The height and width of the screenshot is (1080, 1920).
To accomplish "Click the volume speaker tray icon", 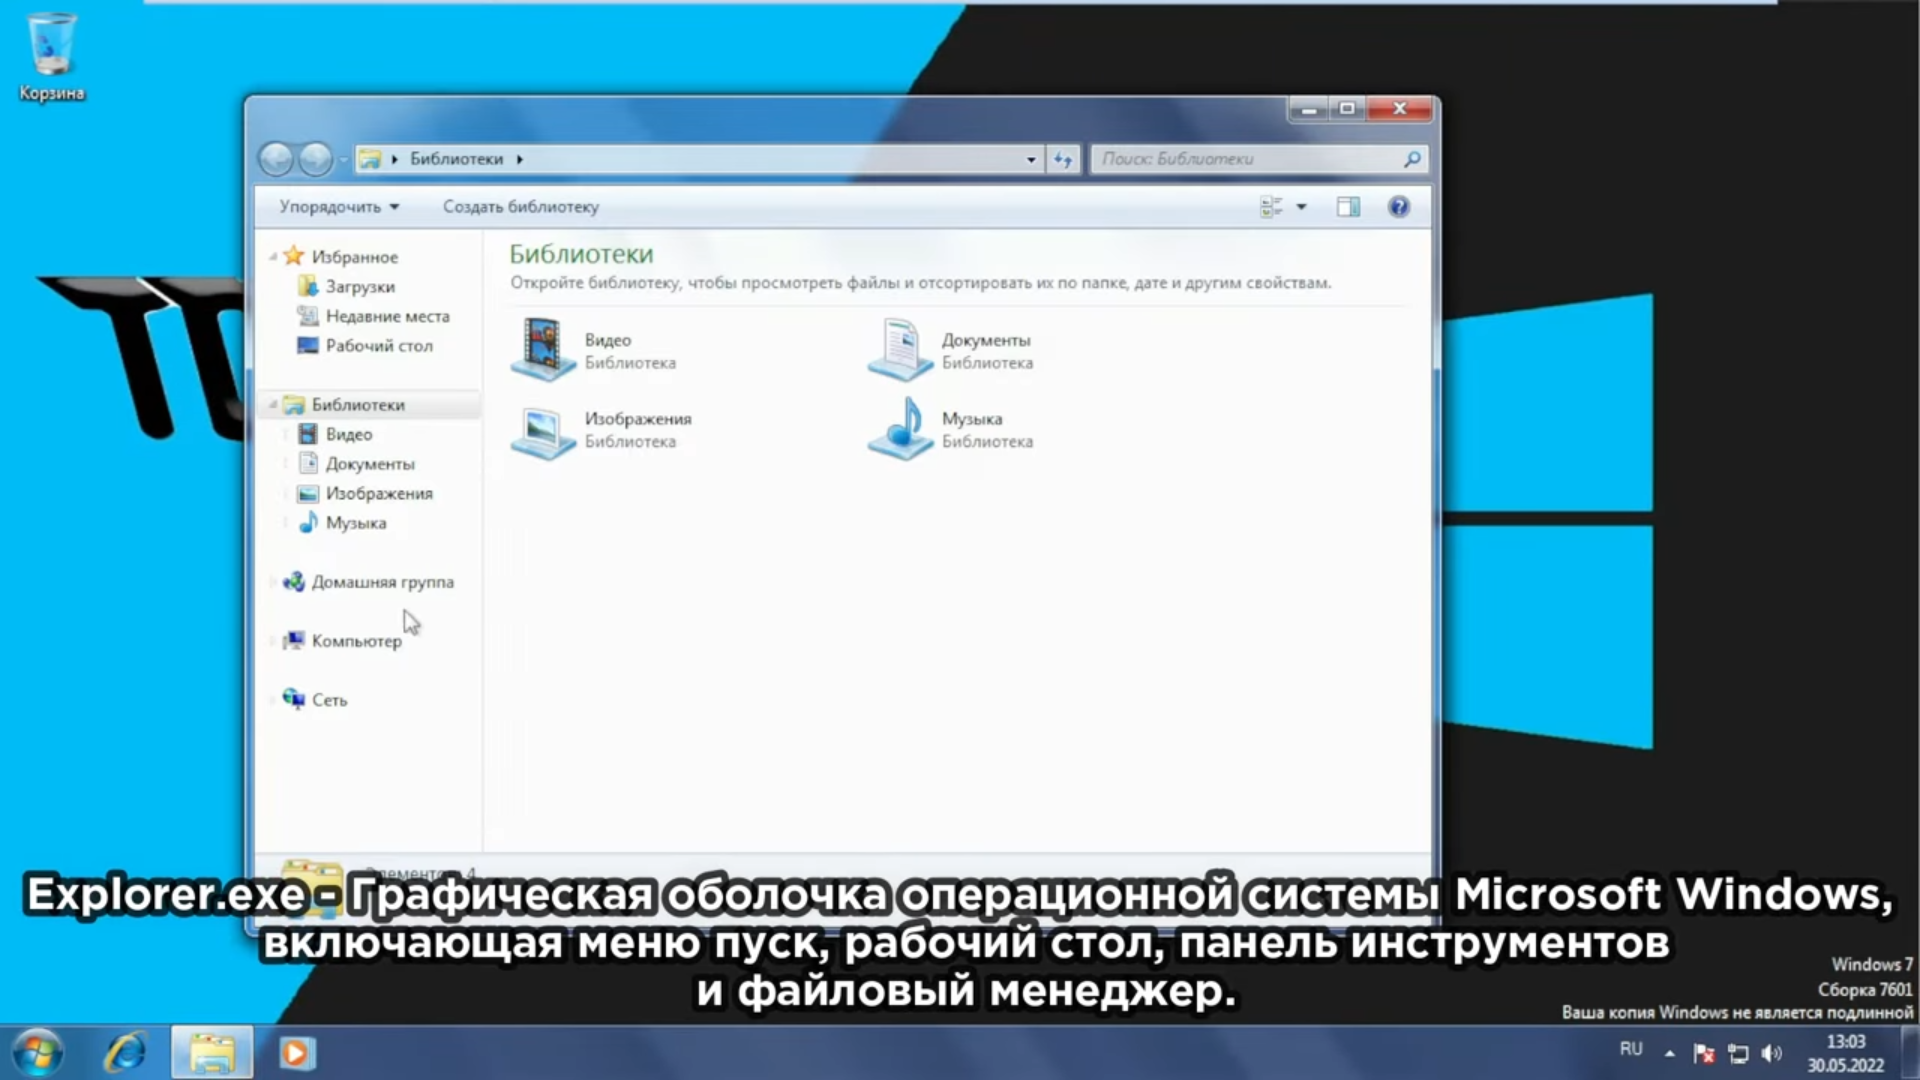I will click(x=1771, y=1053).
